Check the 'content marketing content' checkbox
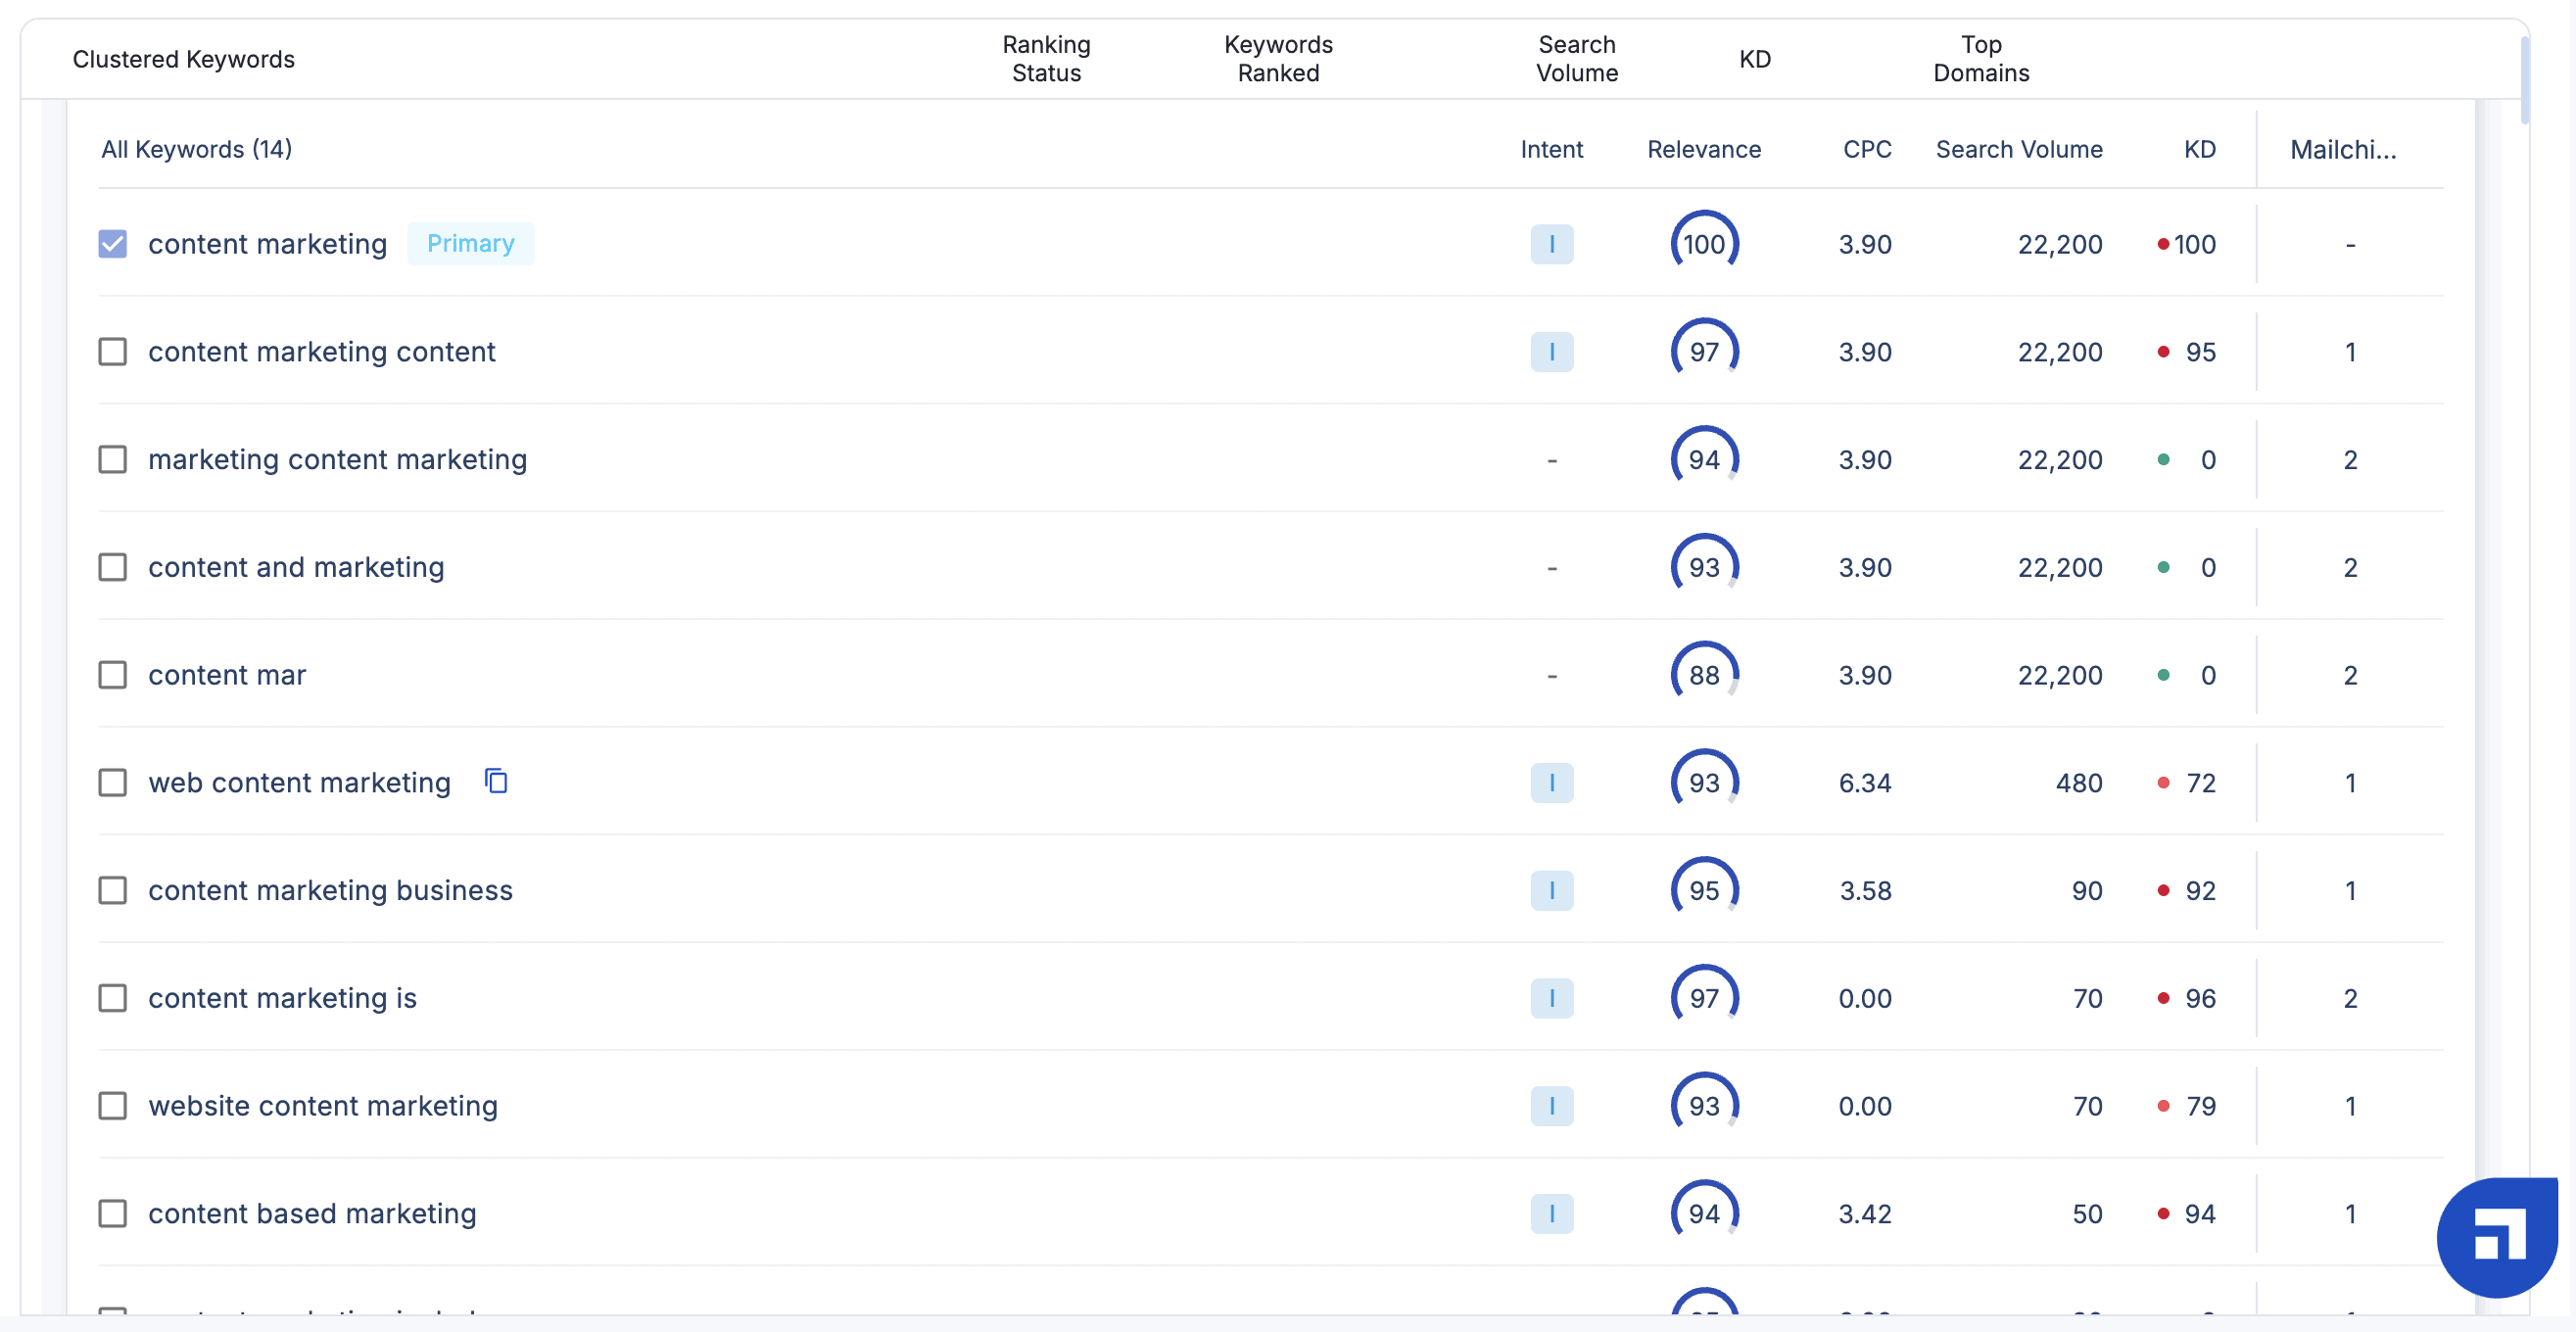 (113, 352)
